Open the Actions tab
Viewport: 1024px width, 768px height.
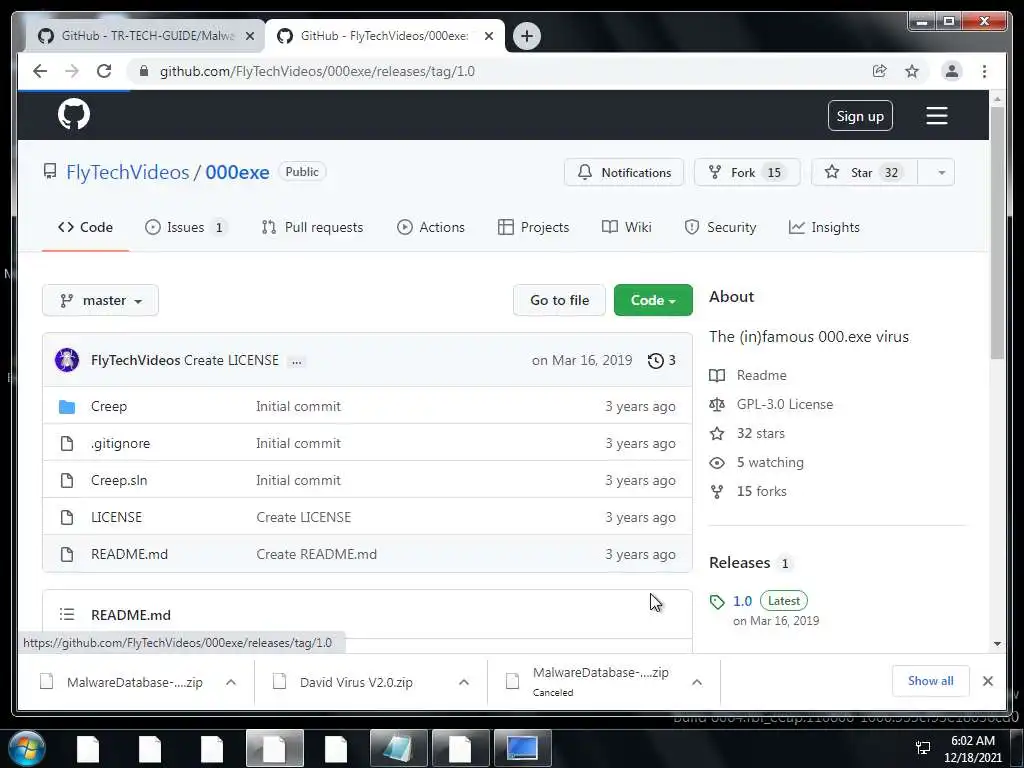tap(431, 227)
